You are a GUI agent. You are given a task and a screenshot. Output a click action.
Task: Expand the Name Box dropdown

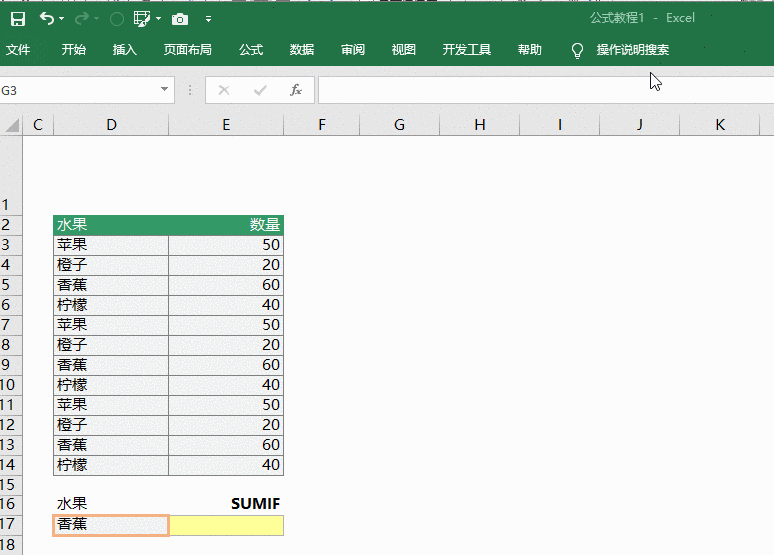click(165, 90)
